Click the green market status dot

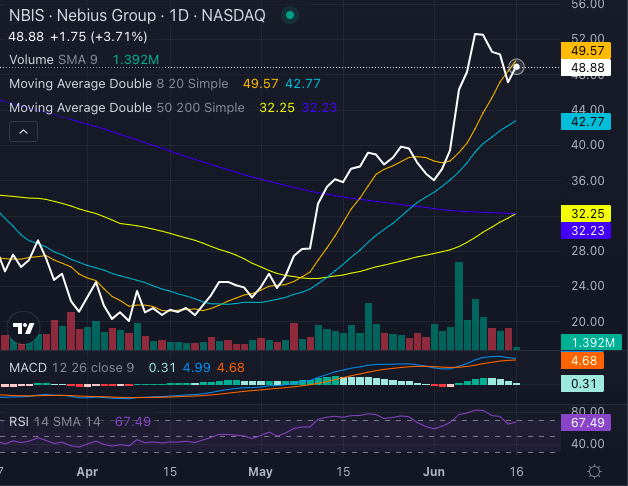pos(290,16)
